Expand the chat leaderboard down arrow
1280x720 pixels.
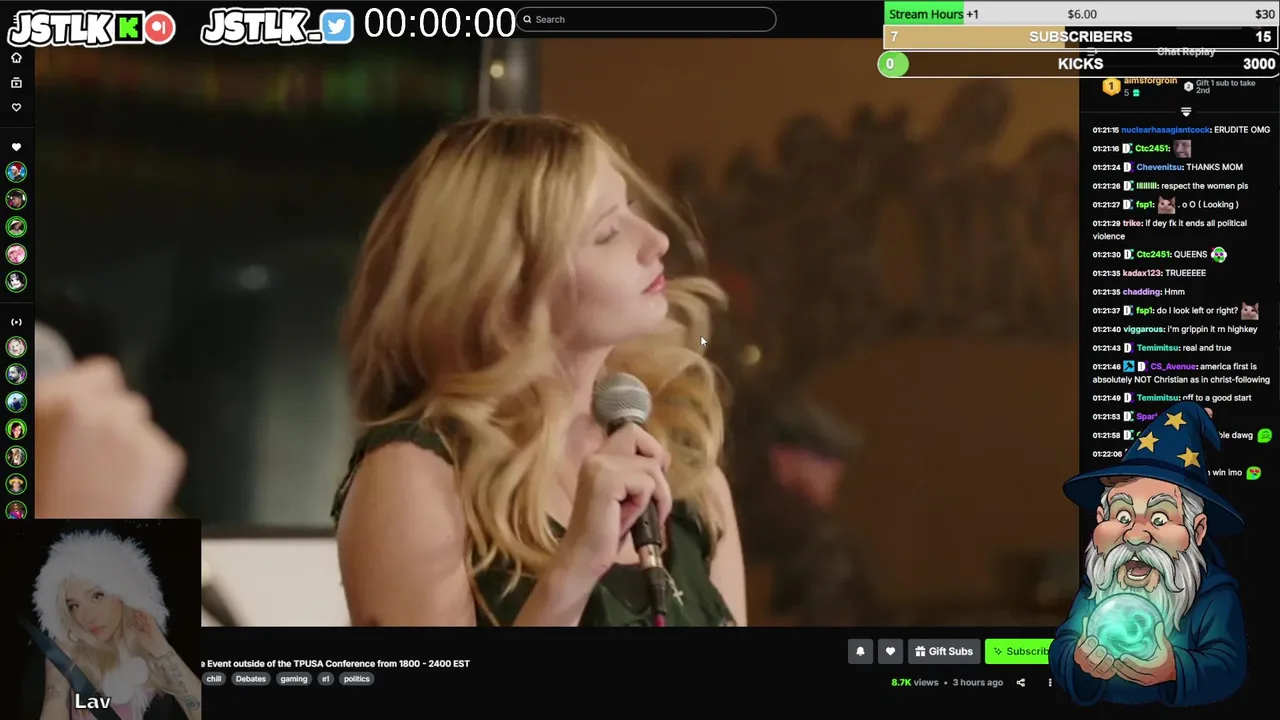1186,112
